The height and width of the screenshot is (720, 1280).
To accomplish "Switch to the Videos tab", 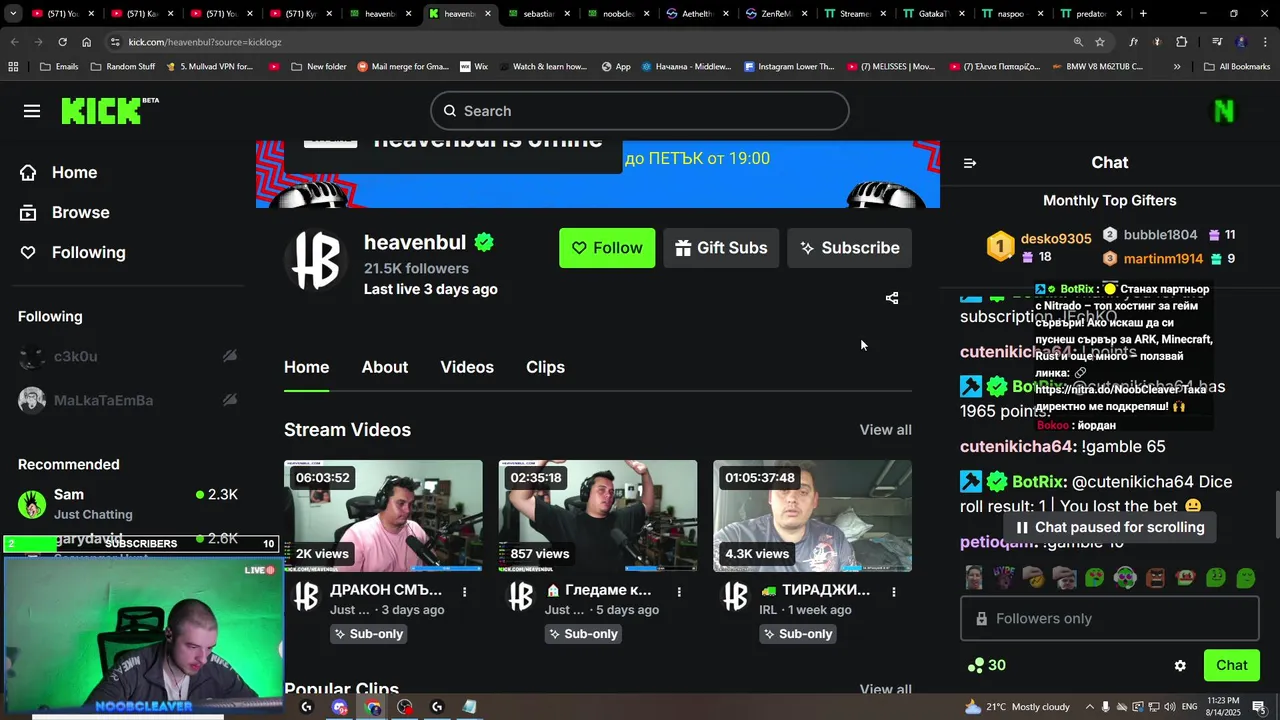I will pos(467,367).
